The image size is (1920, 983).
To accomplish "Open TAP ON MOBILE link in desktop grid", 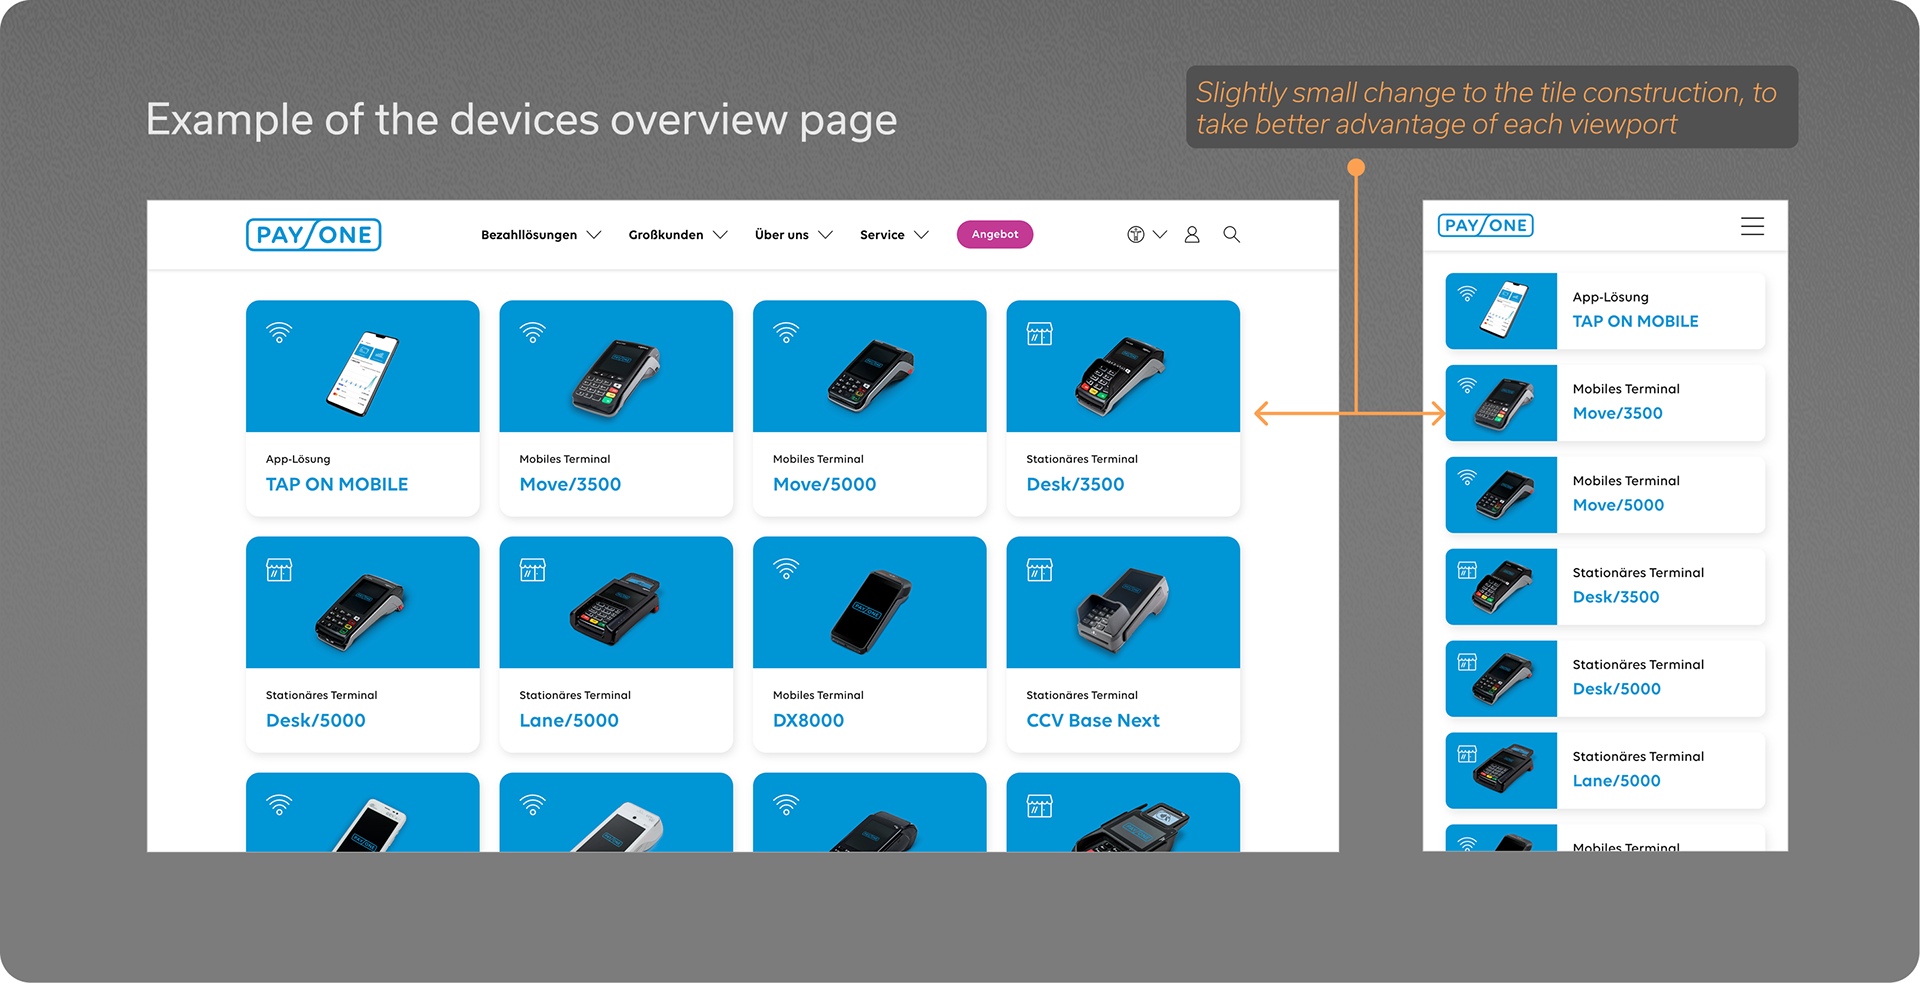I will 337,484.
